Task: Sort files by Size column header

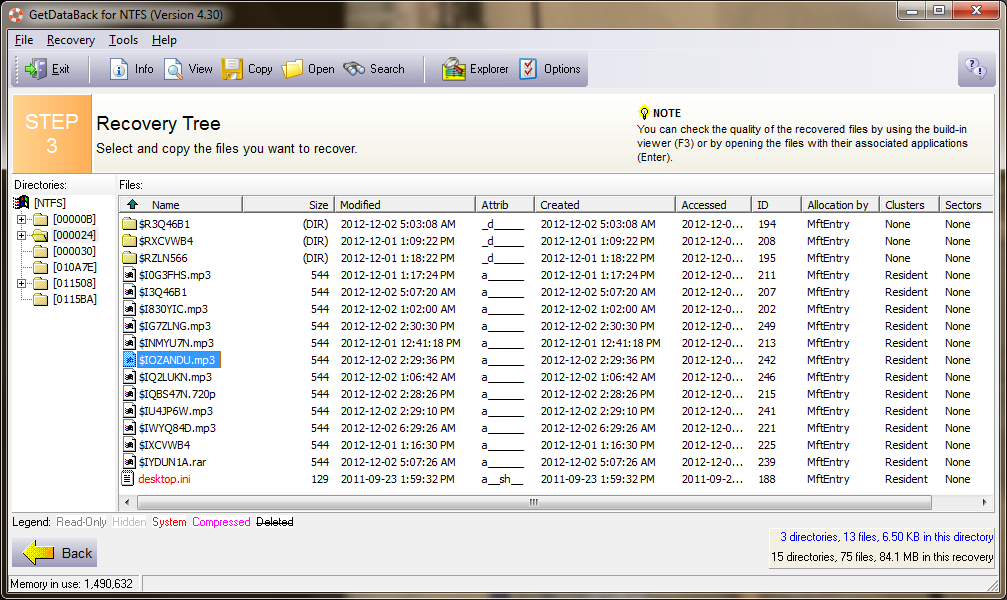Action: coord(287,204)
